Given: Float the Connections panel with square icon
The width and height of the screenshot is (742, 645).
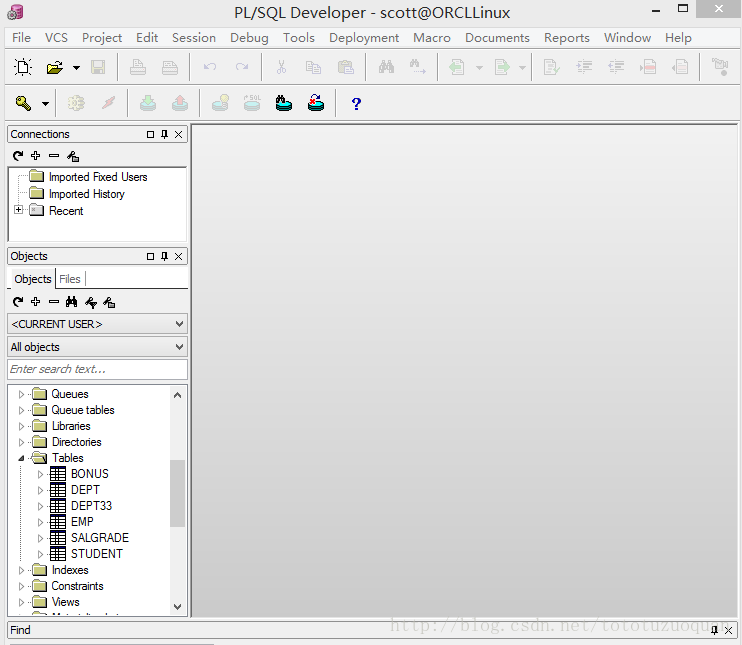Looking at the screenshot, I should pos(150,134).
